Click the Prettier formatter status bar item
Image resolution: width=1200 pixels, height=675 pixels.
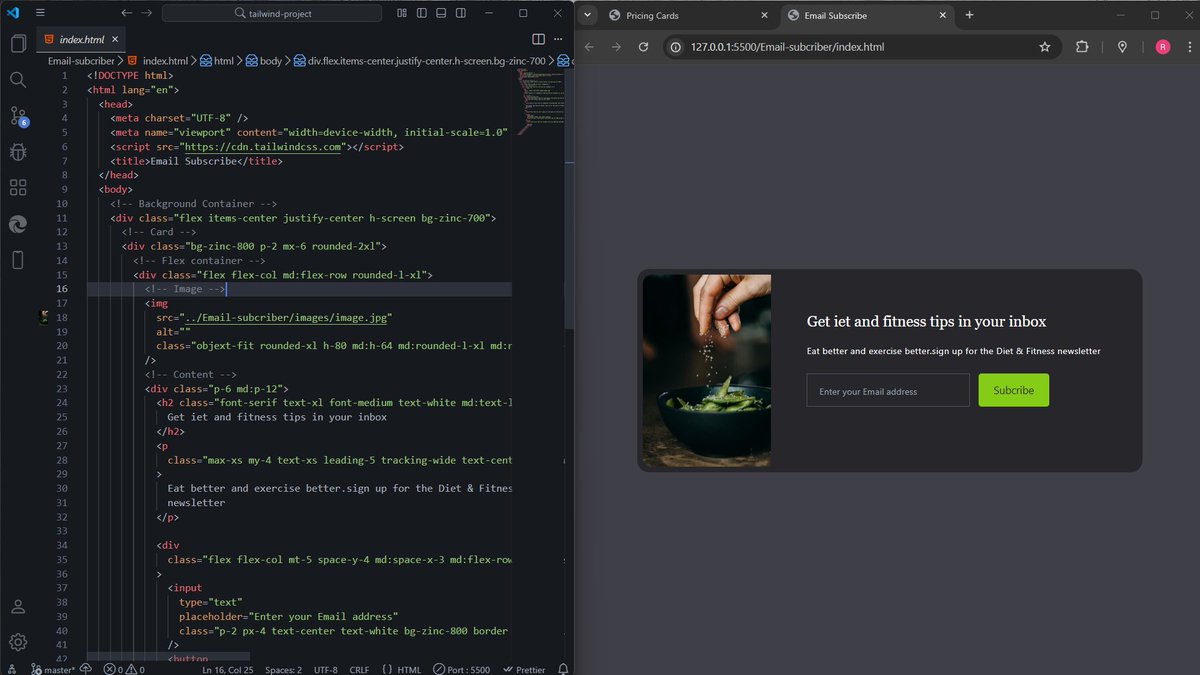coord(524,669)
